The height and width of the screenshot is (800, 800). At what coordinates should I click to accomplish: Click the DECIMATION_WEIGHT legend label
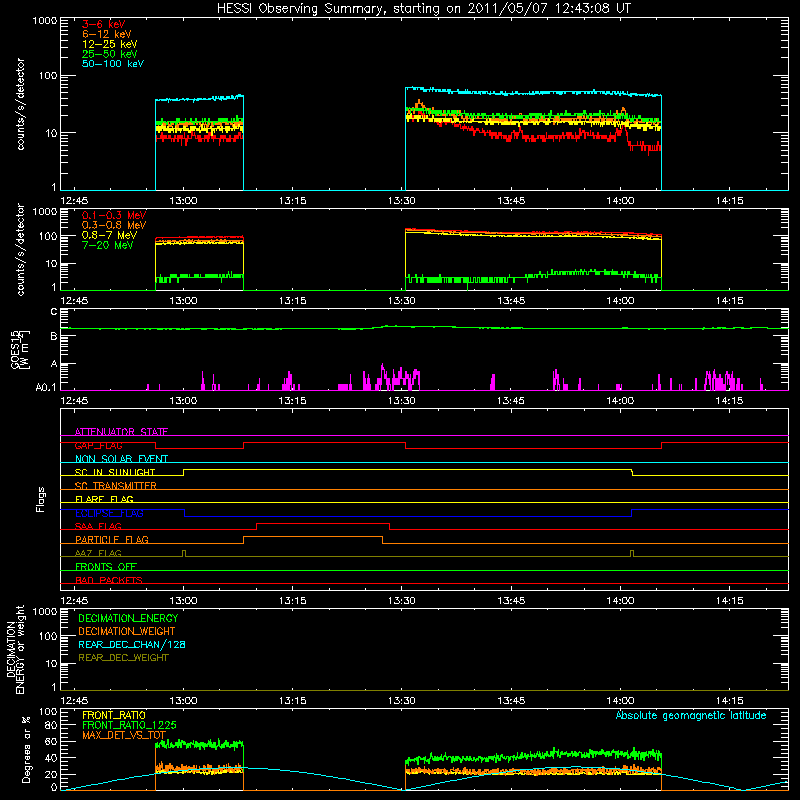click(x=127, y=631)
